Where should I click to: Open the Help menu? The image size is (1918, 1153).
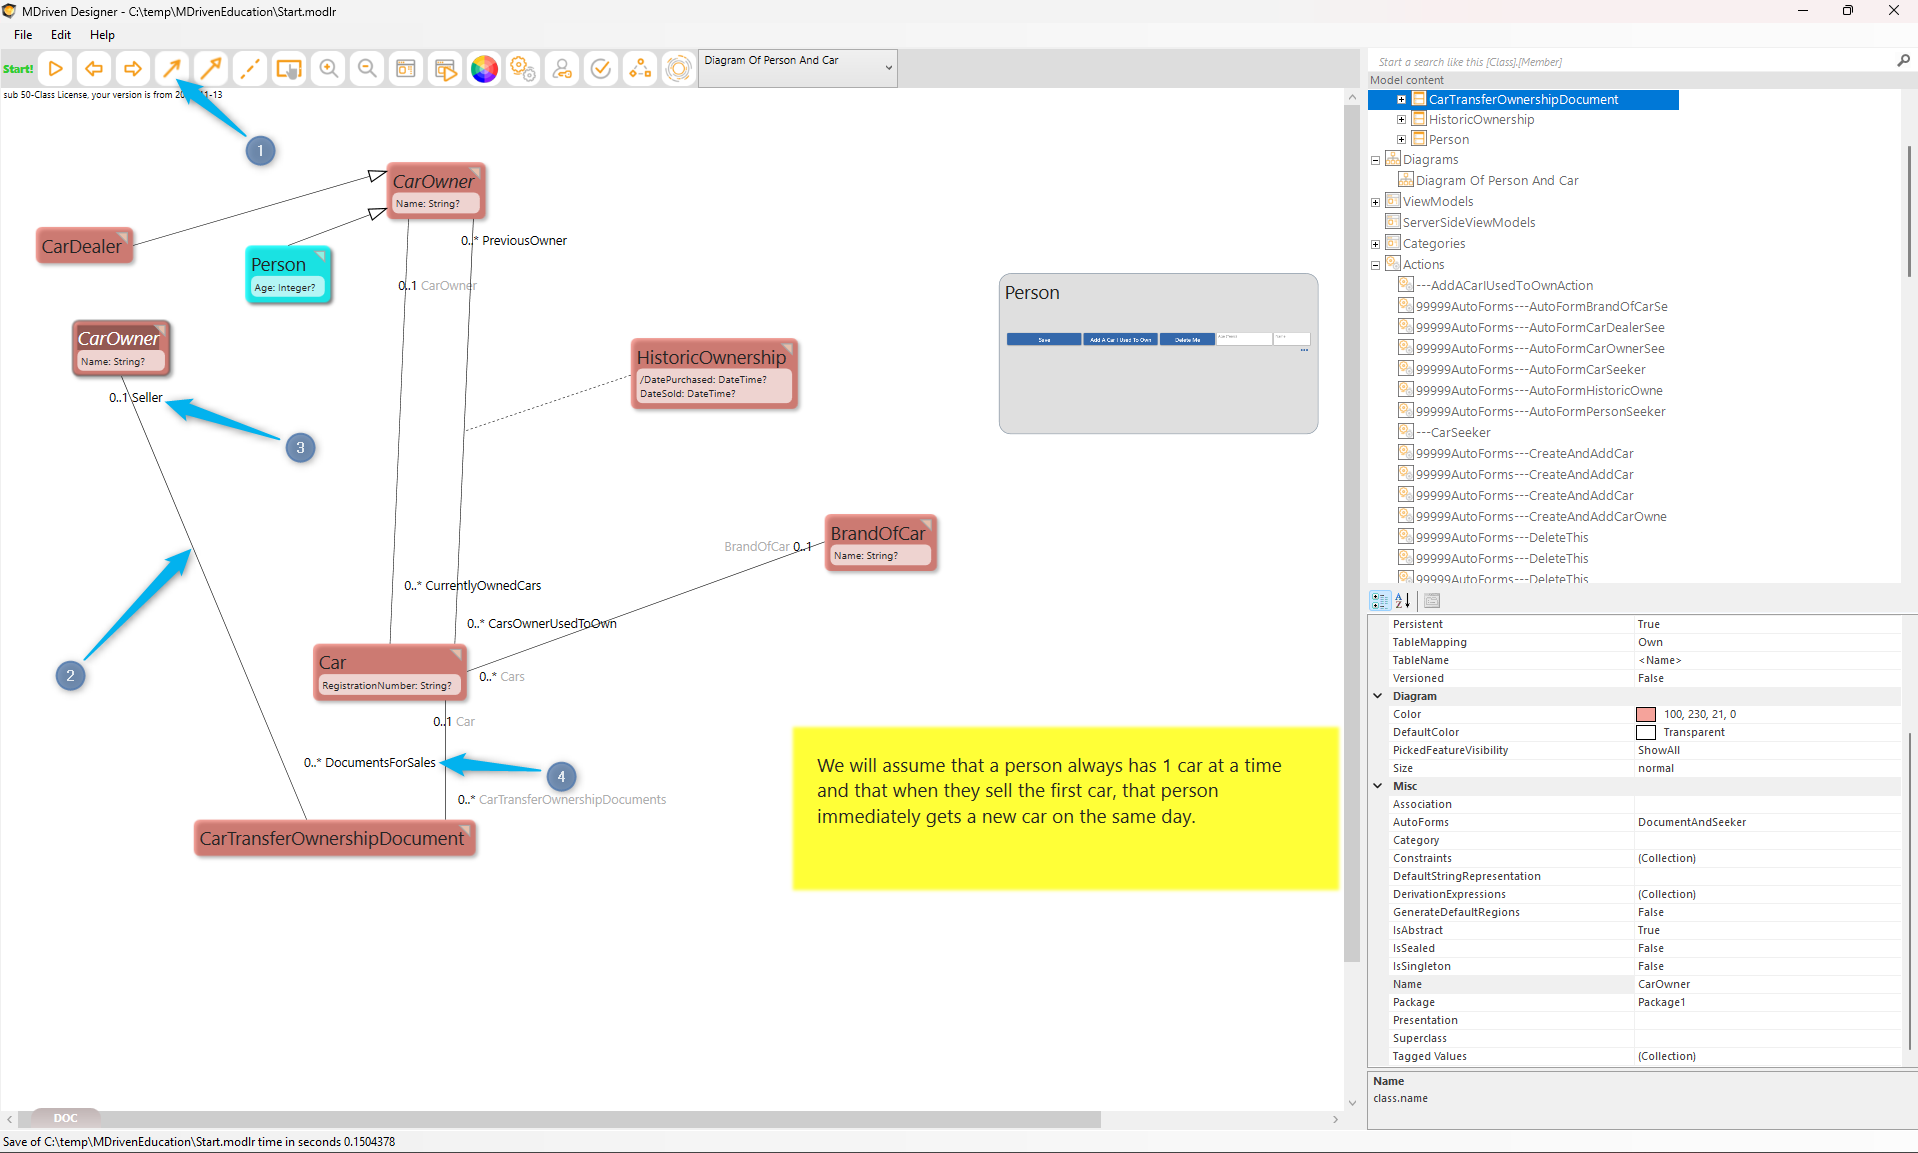click(102, 35)
